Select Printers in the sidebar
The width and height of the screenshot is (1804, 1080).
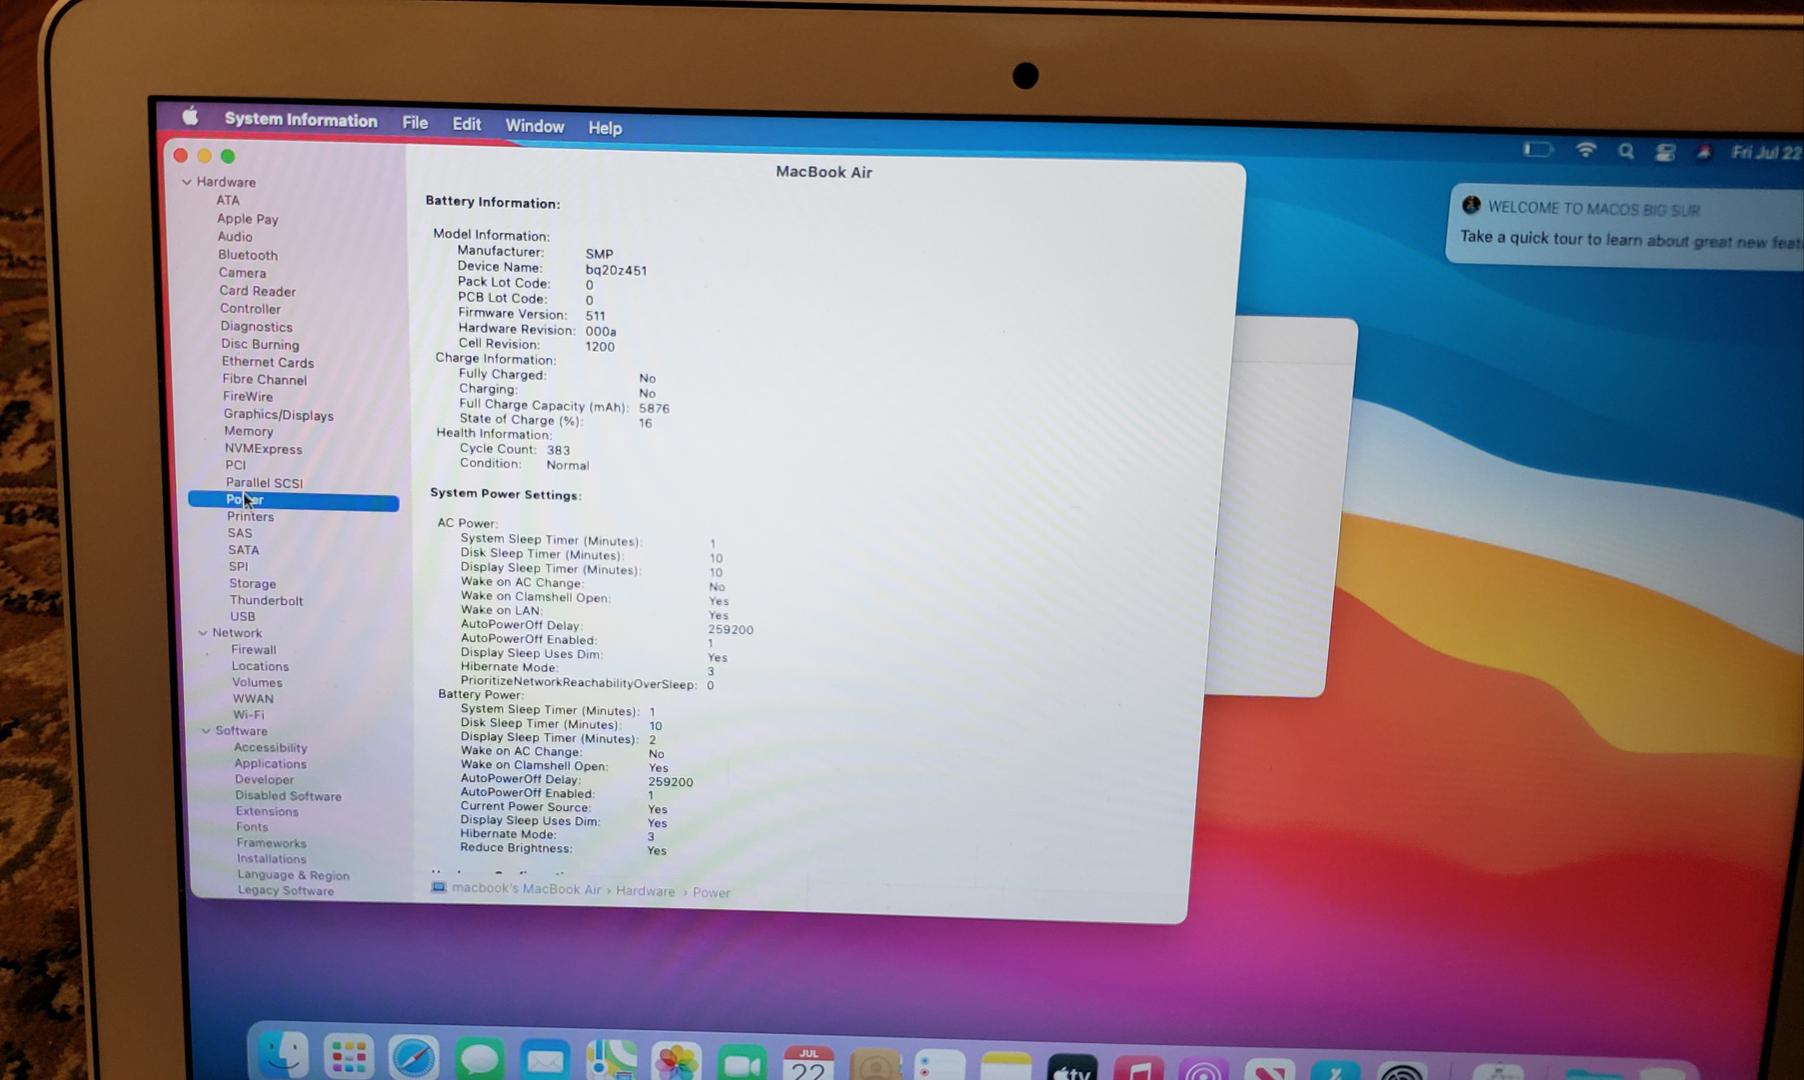pos(250,517)
